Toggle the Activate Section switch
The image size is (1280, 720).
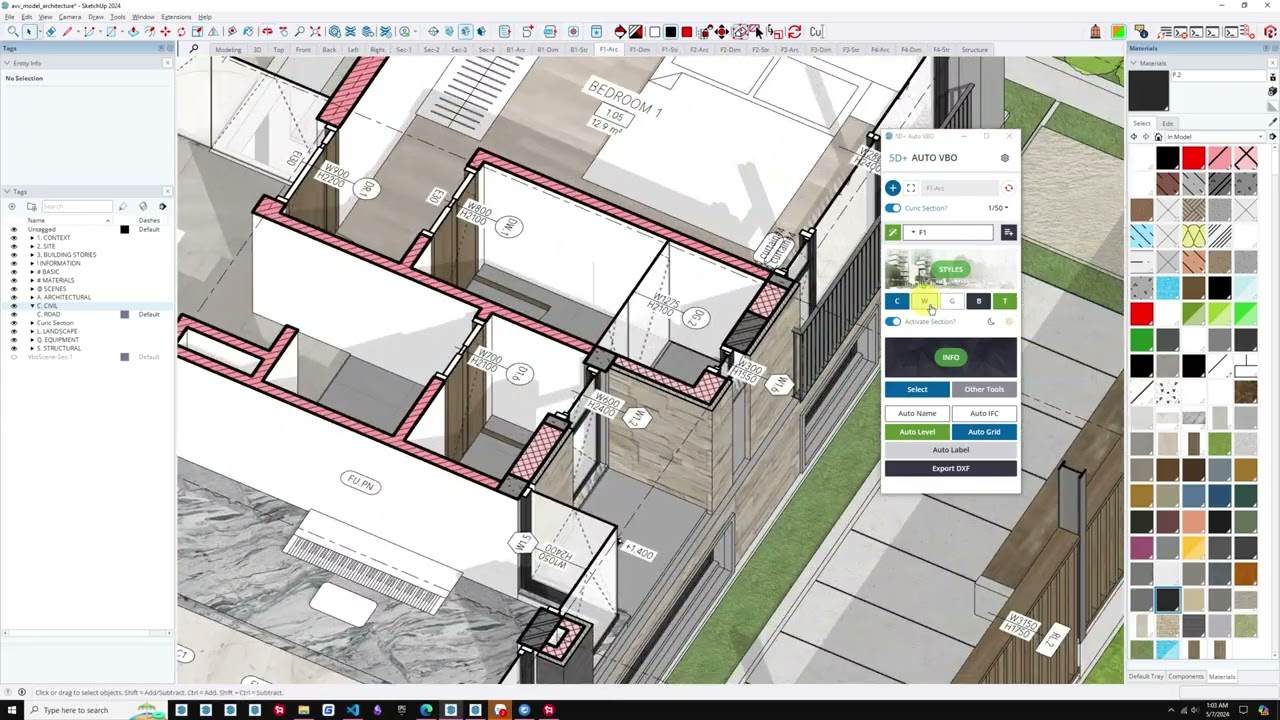893,321
